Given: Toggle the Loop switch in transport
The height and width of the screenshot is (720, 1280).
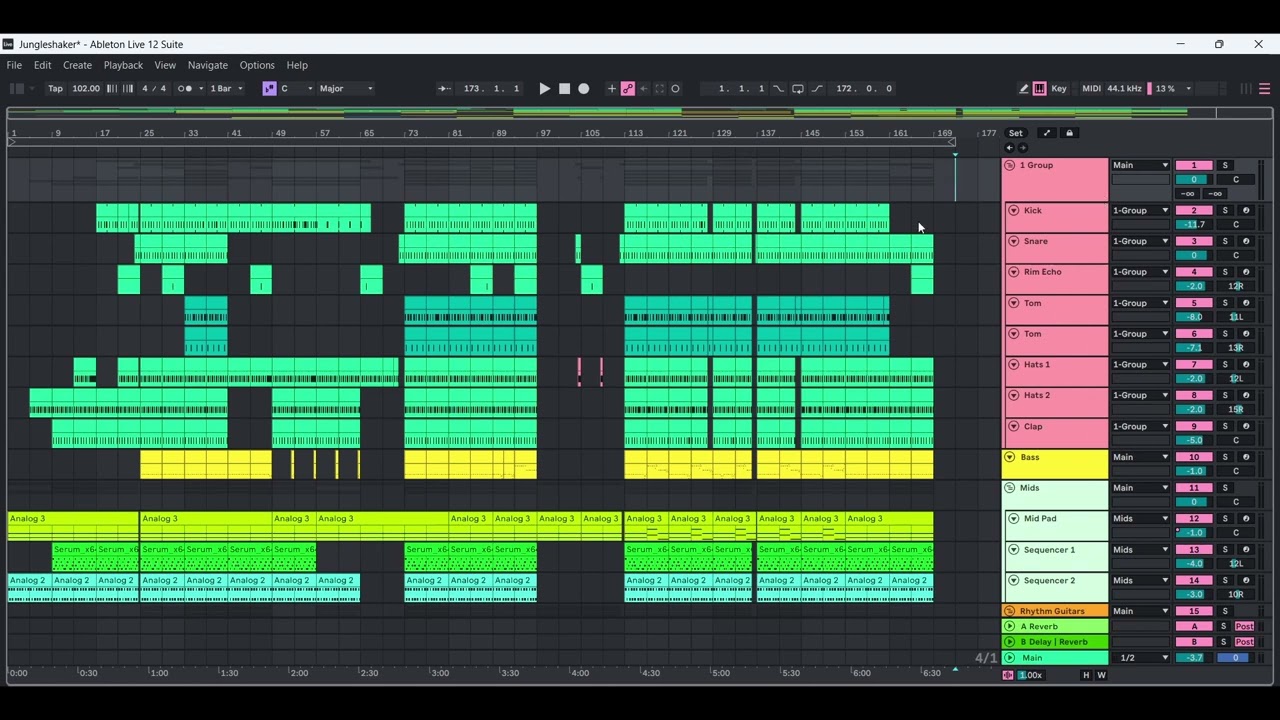Looking at the screenshot, I should tap(797, 88).
